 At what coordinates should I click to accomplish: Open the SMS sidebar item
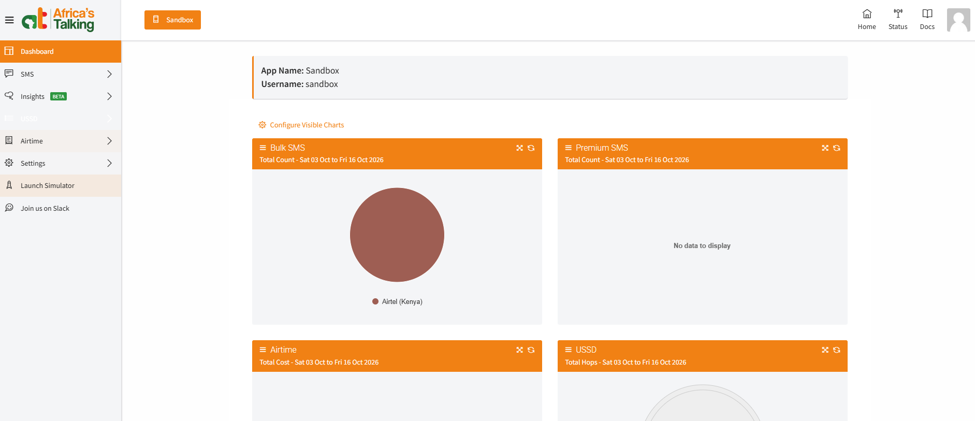(x=60, y=74)
